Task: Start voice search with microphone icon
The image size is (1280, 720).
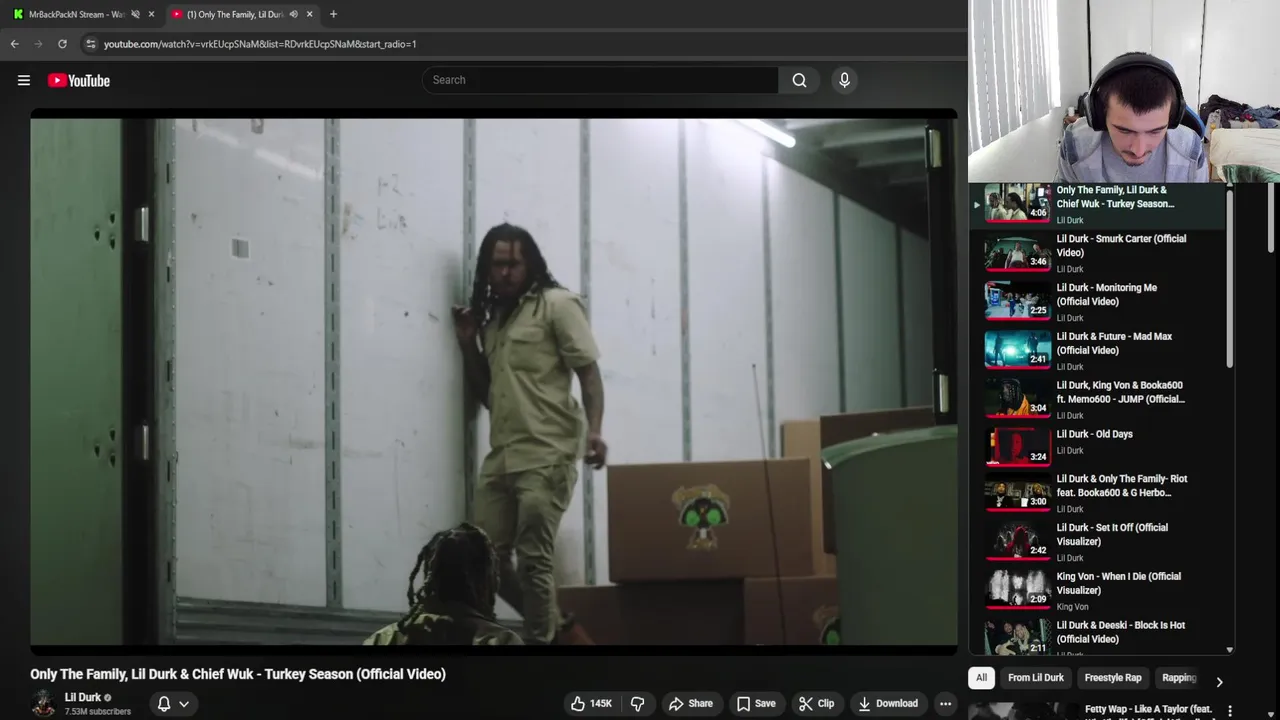Action: click(844, 80)
